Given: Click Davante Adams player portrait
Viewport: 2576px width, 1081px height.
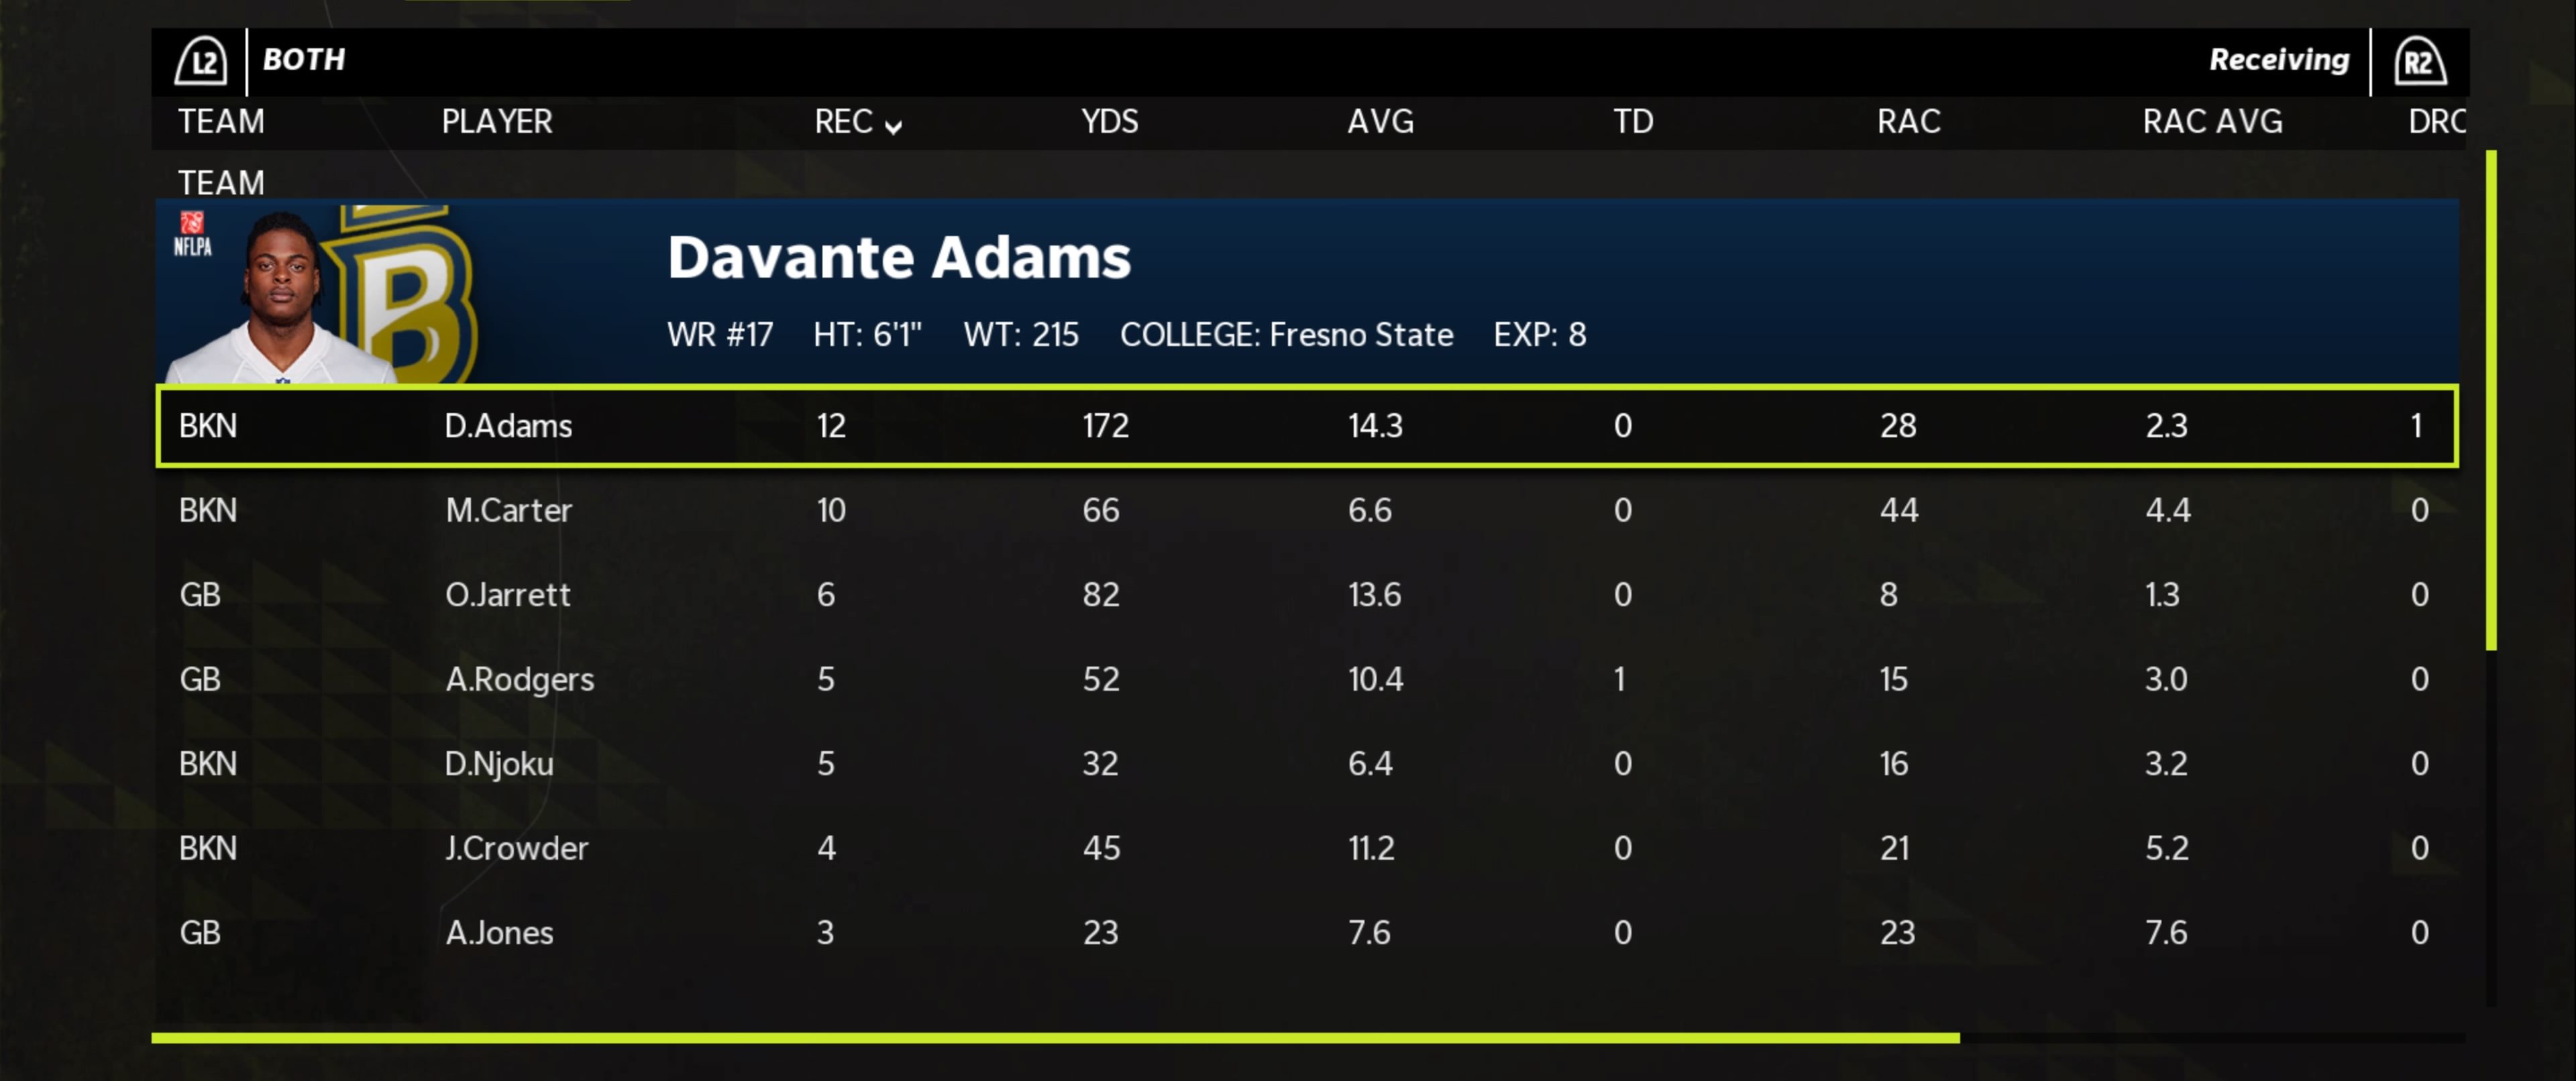Looking at the screenshot, I should 282,297.
